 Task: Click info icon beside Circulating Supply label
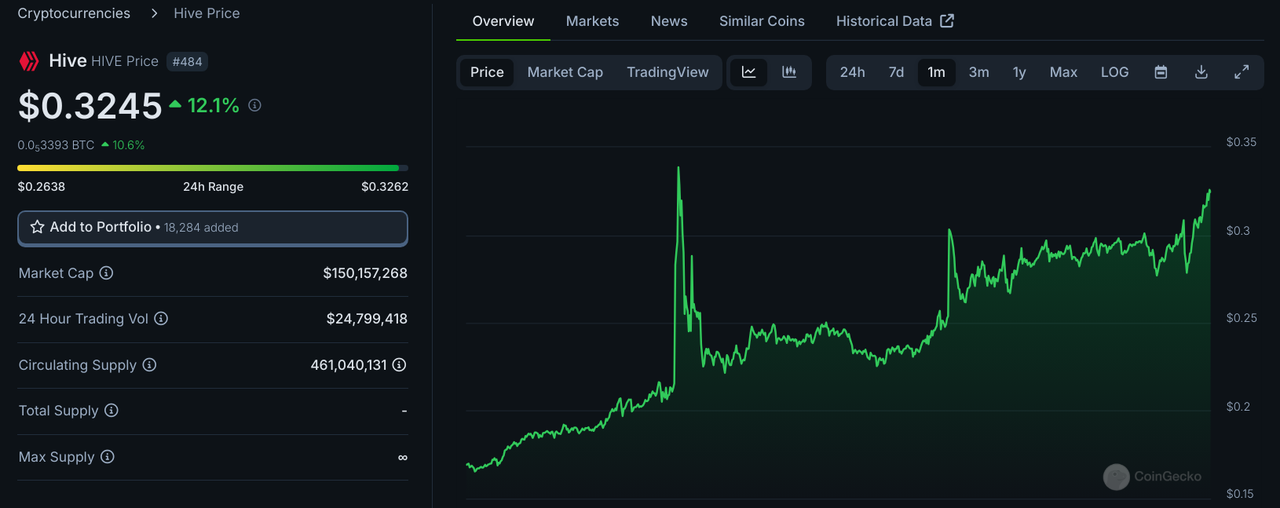[149, 365]
